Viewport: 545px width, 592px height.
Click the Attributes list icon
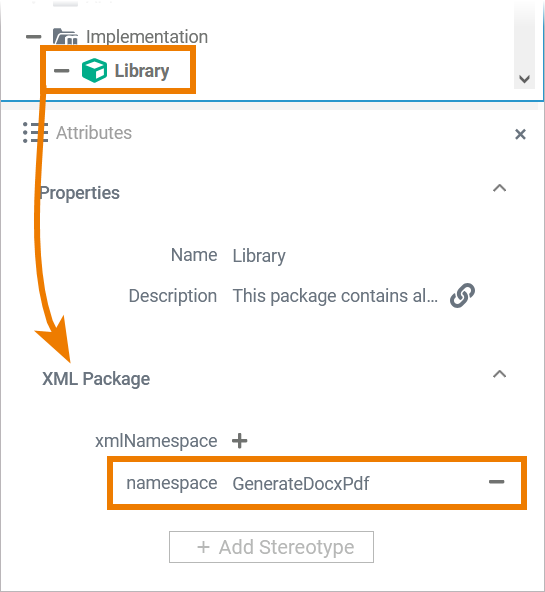pyautogui.click(x=35, y=133)
